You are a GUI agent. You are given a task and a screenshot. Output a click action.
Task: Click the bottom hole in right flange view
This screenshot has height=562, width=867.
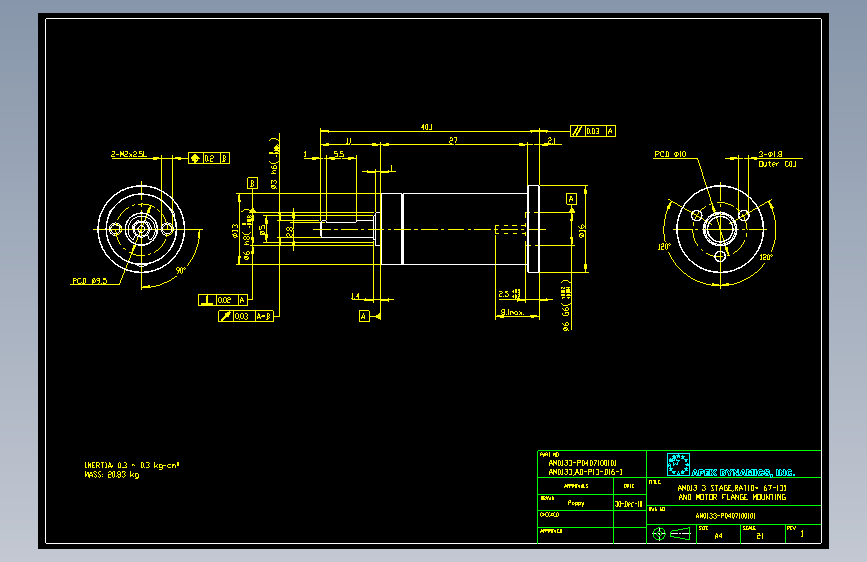click(720, 256)
